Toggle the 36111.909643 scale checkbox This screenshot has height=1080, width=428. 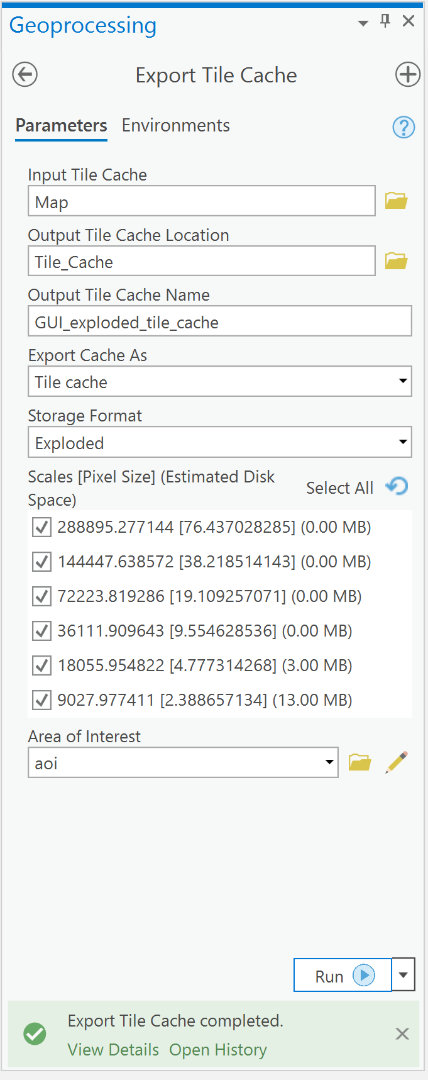tap(42, 631)
